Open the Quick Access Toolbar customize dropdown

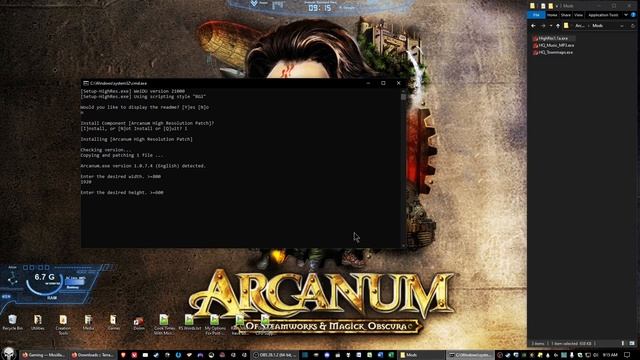(557, 6)
